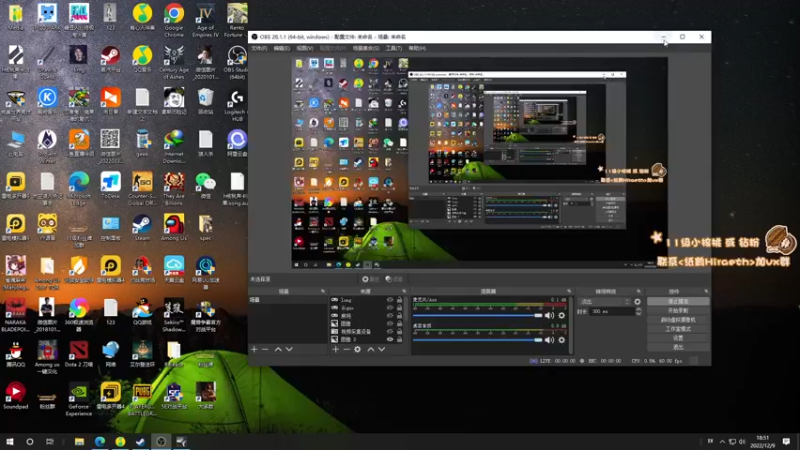800x450 pixels.
Task: Open the Scene Collection menu in OBS
Action: point(366,48)
